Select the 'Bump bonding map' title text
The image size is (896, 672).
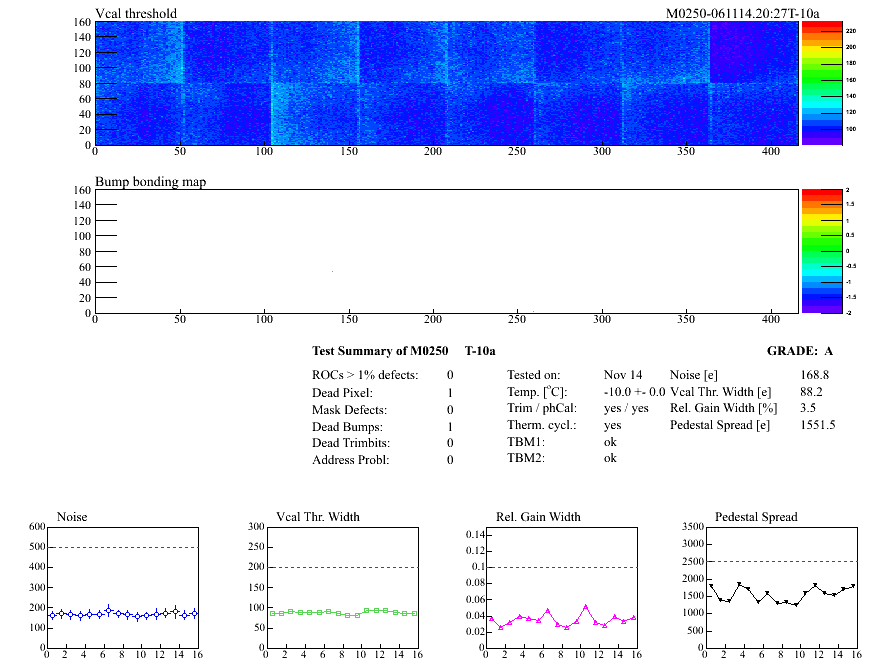(x=150, y=182)
